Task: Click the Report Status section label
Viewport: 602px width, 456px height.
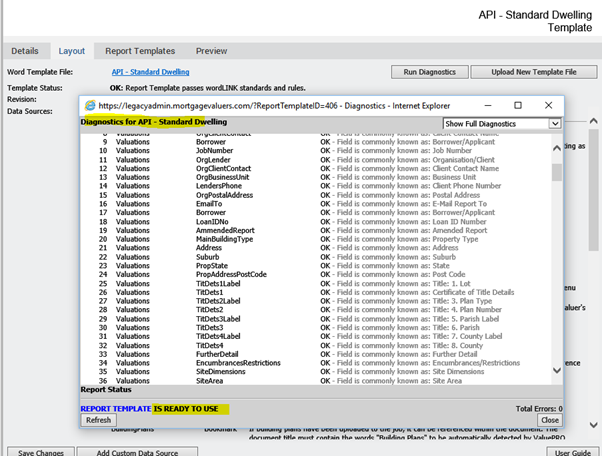Action: [106, 390]
